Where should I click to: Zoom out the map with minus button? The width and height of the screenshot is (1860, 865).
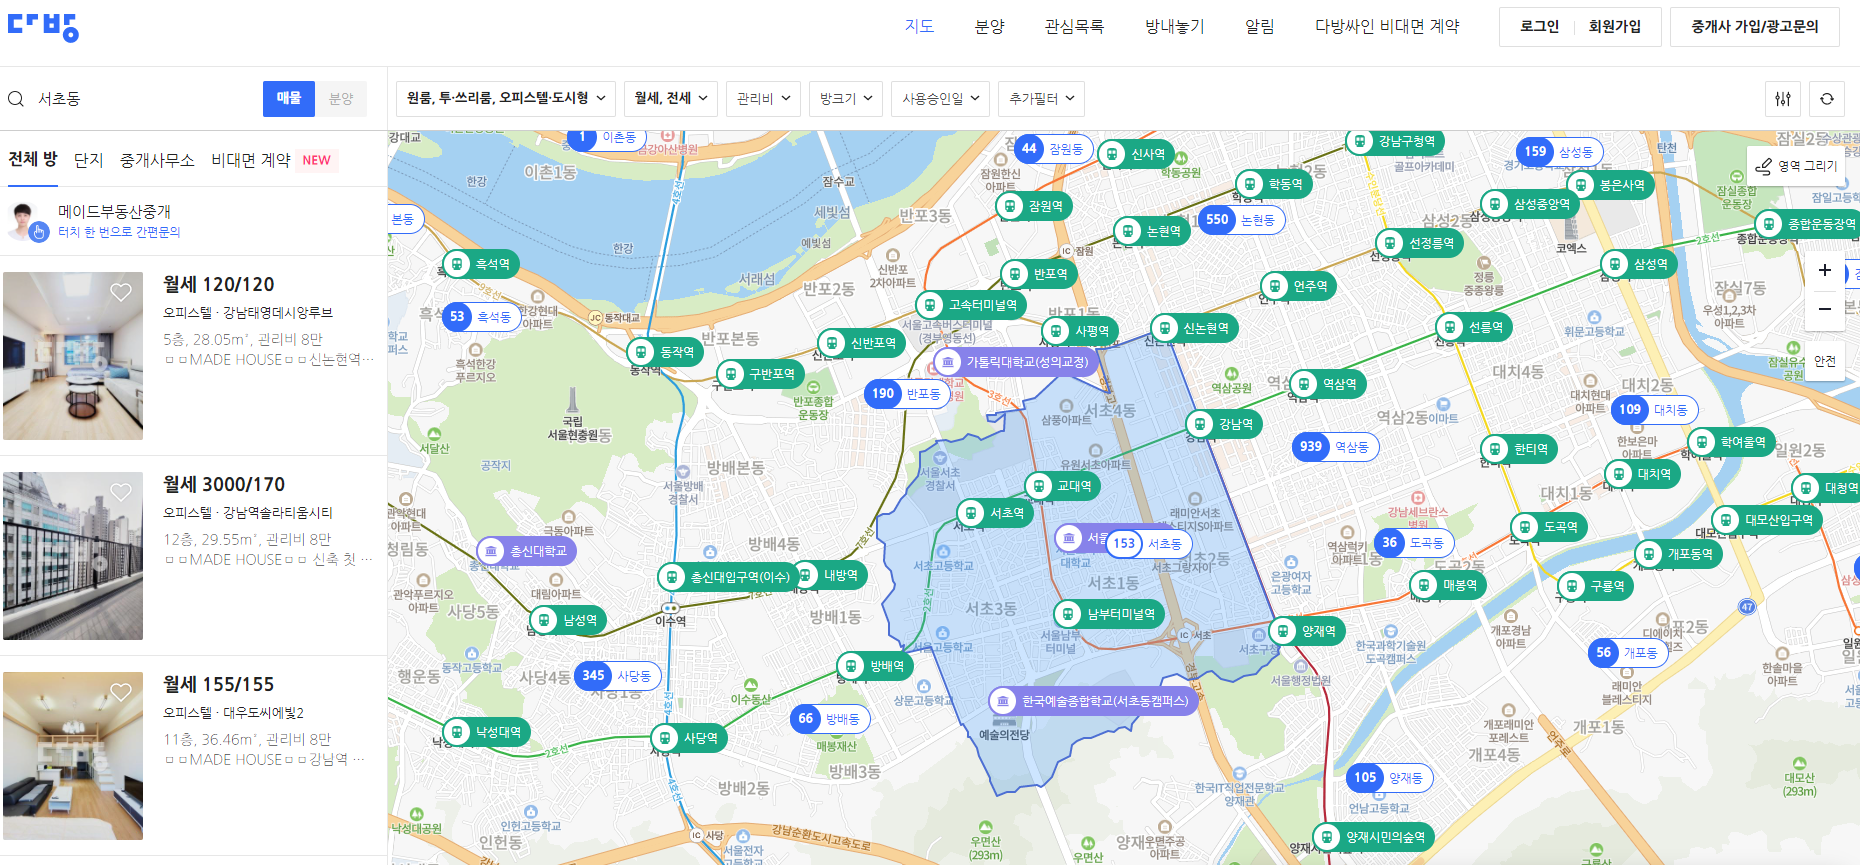(x=1825, y=309)
